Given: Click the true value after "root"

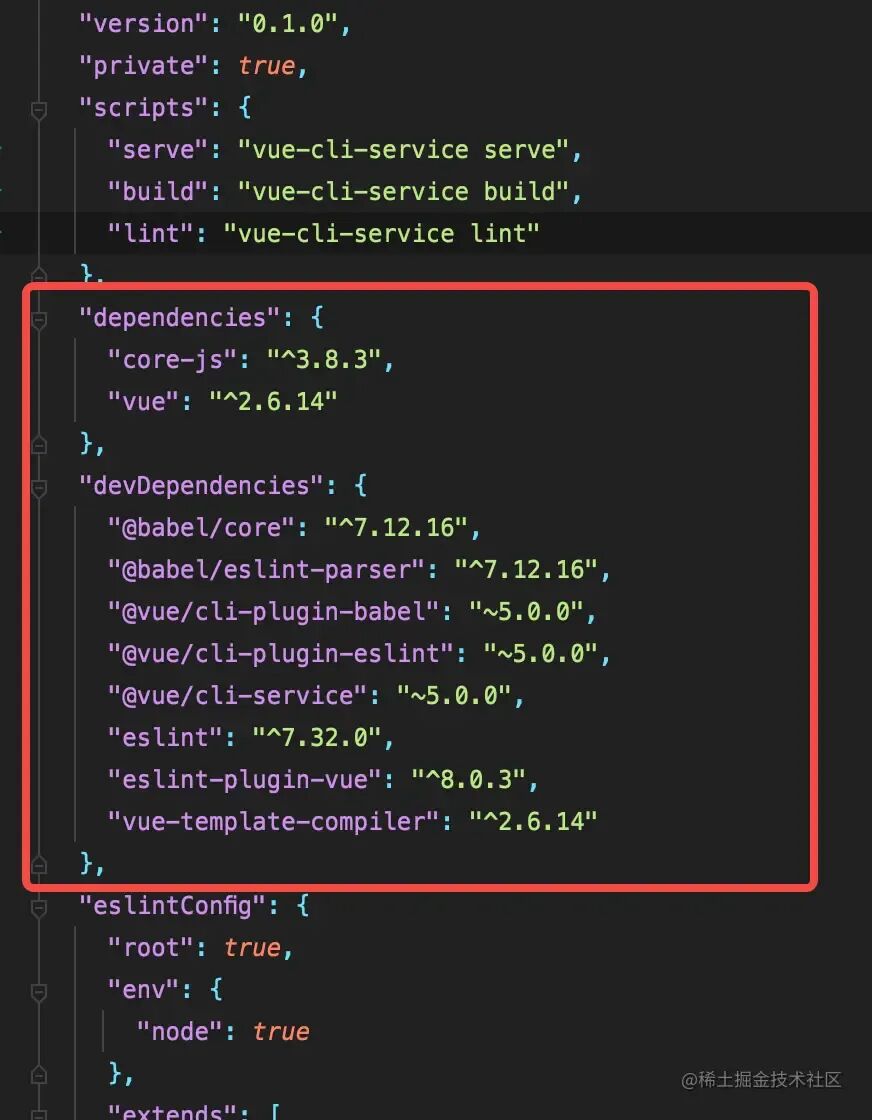Looking at the screenshot, I should pos(252,948).
